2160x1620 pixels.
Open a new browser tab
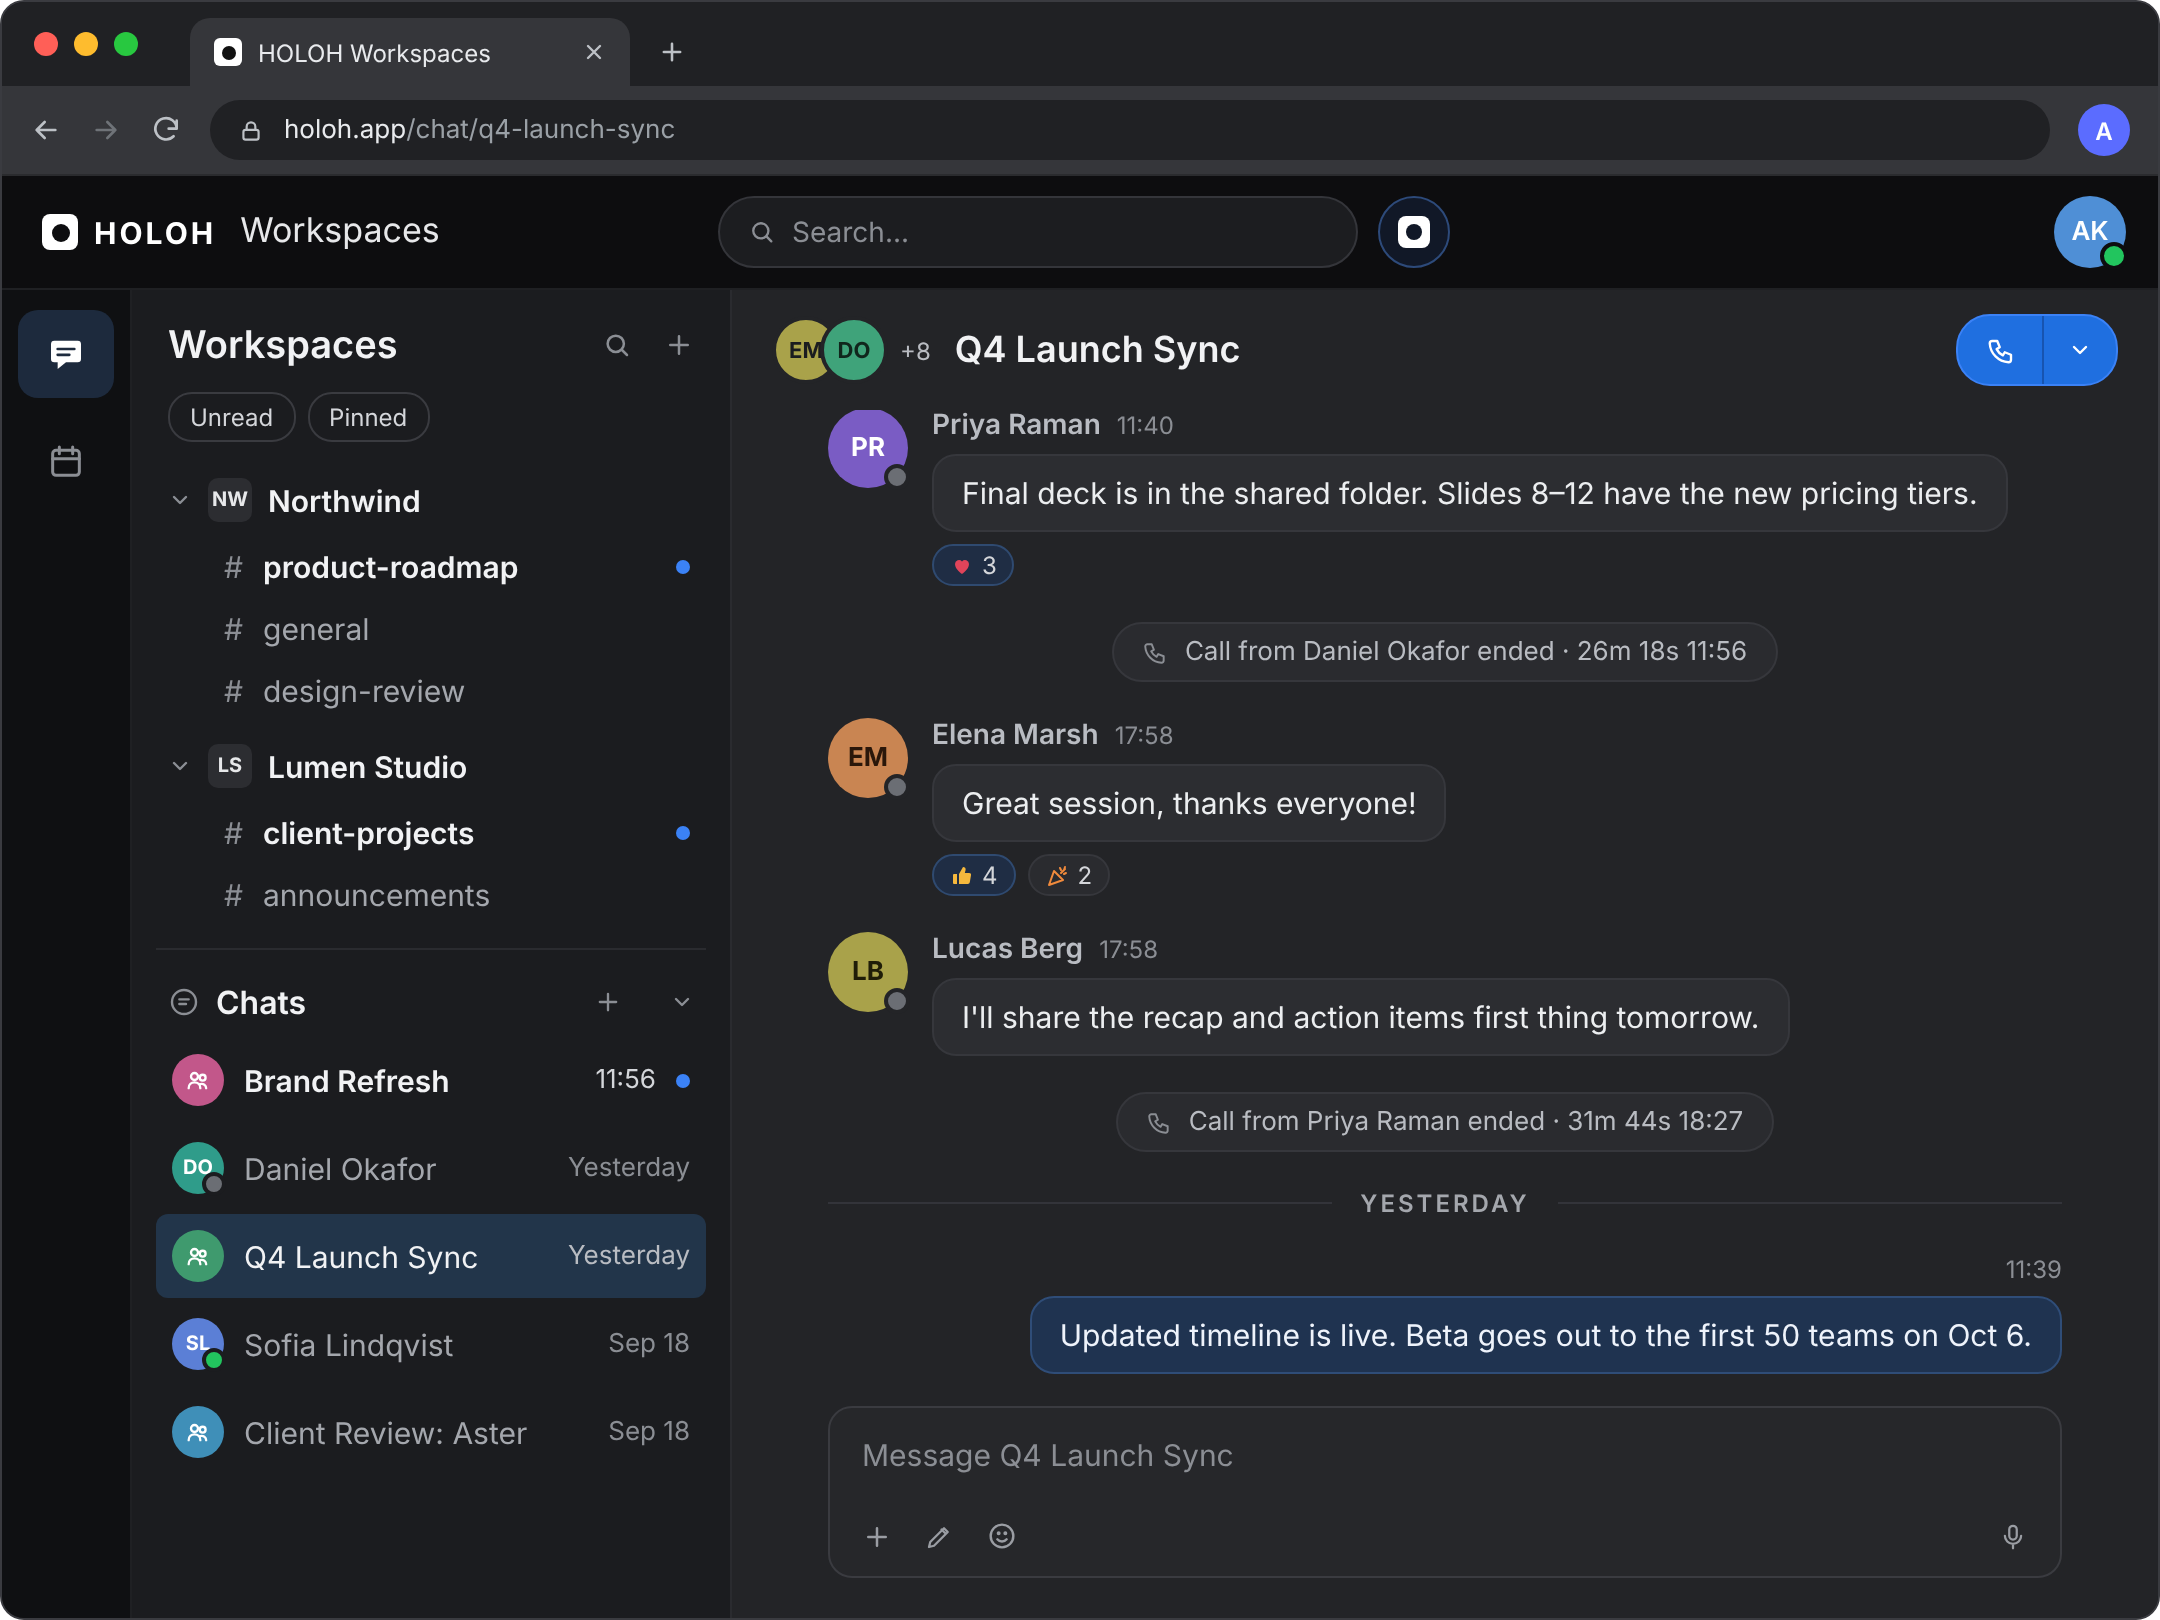(672, 52)
